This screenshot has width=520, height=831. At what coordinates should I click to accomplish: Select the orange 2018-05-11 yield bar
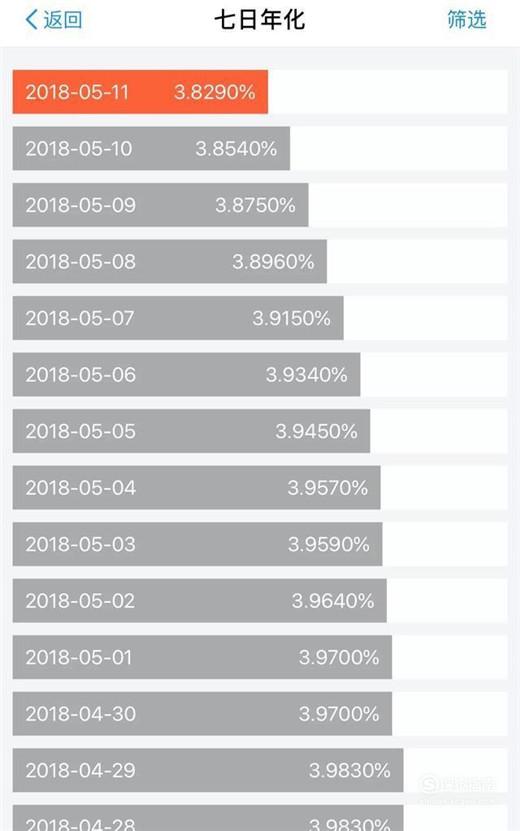pyautogui.click(x=140, y=92)
